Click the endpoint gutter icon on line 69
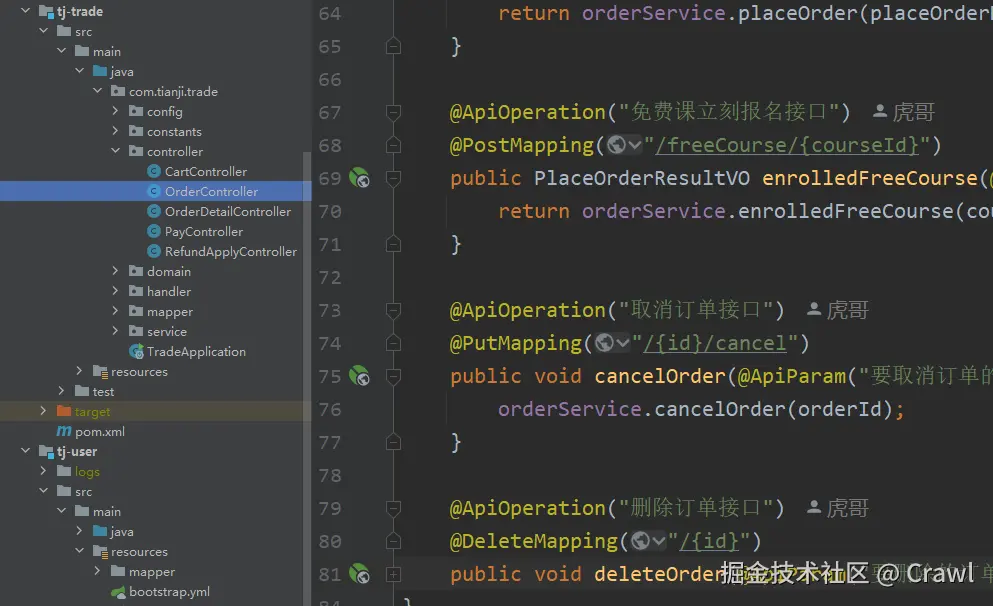 (359, 178)
